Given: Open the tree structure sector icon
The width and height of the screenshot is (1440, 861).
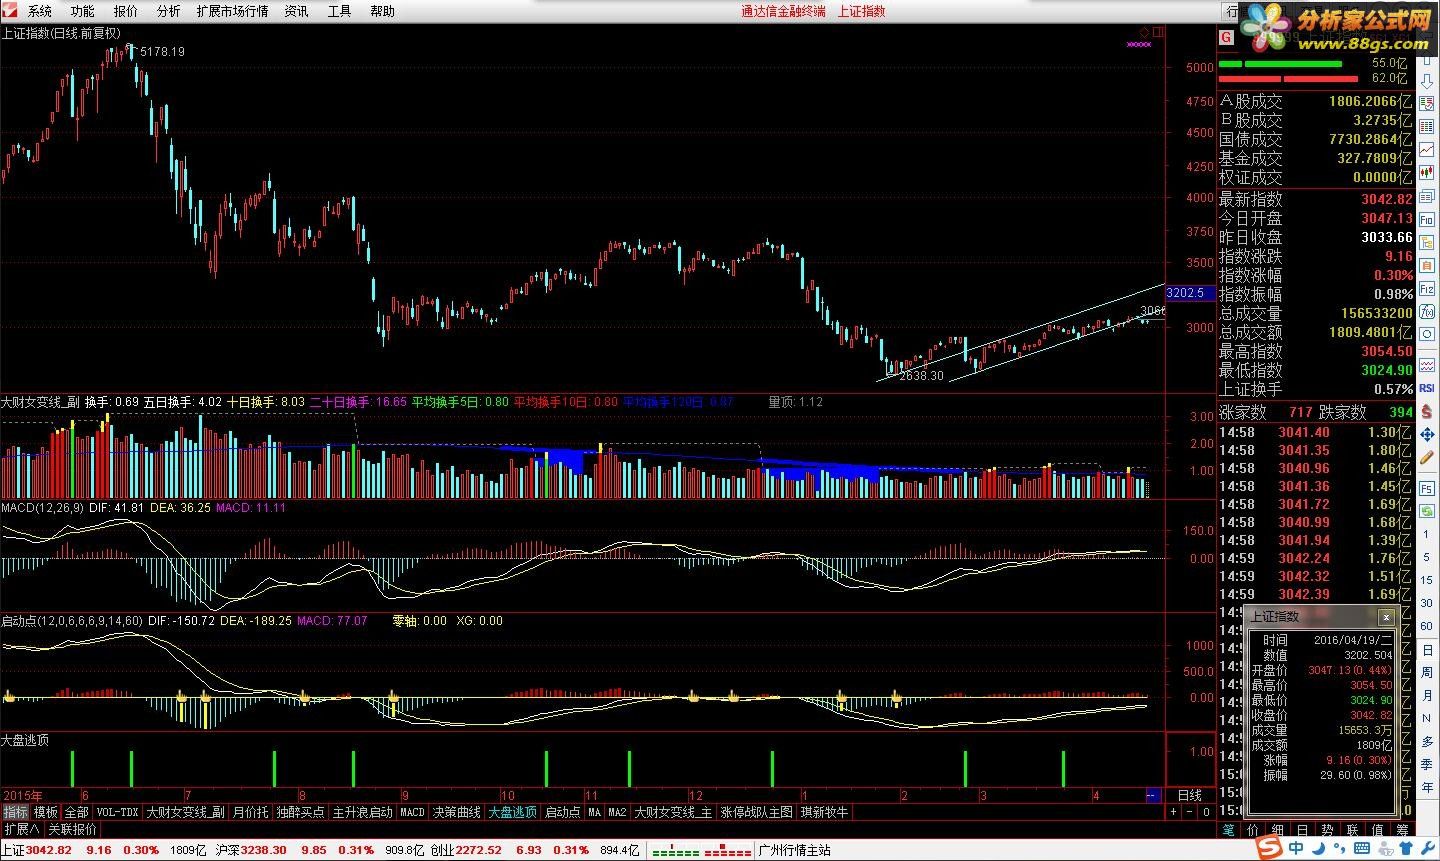Looking at the screenshot, I should pos(1427,242).
